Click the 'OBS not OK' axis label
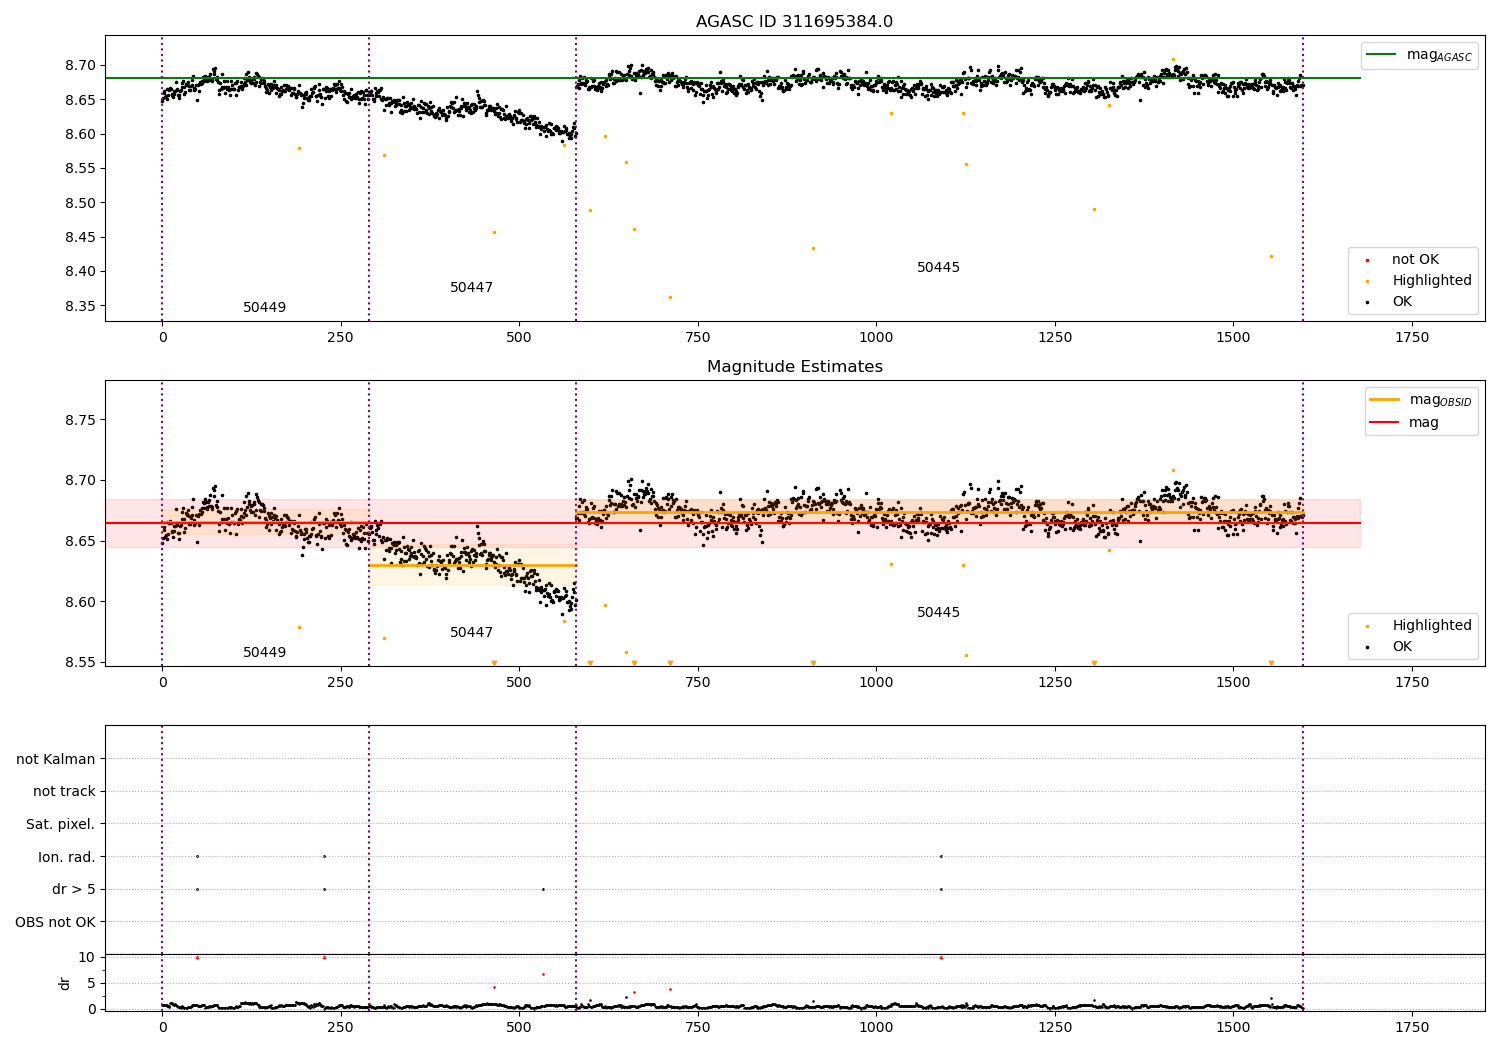This screenshot has height=1050, width=1500. 55,922
